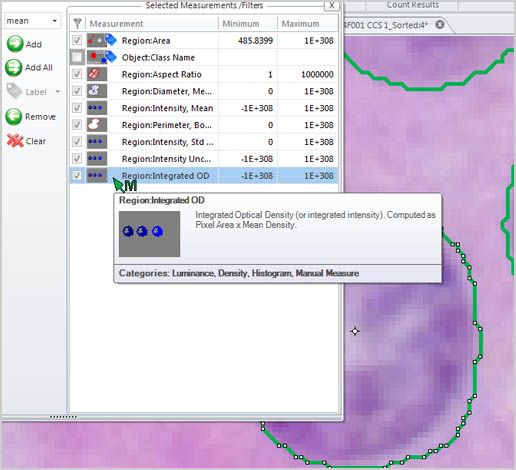Click the green Add arrow icon
Screen dimensions: 516x470
[15, 44]
